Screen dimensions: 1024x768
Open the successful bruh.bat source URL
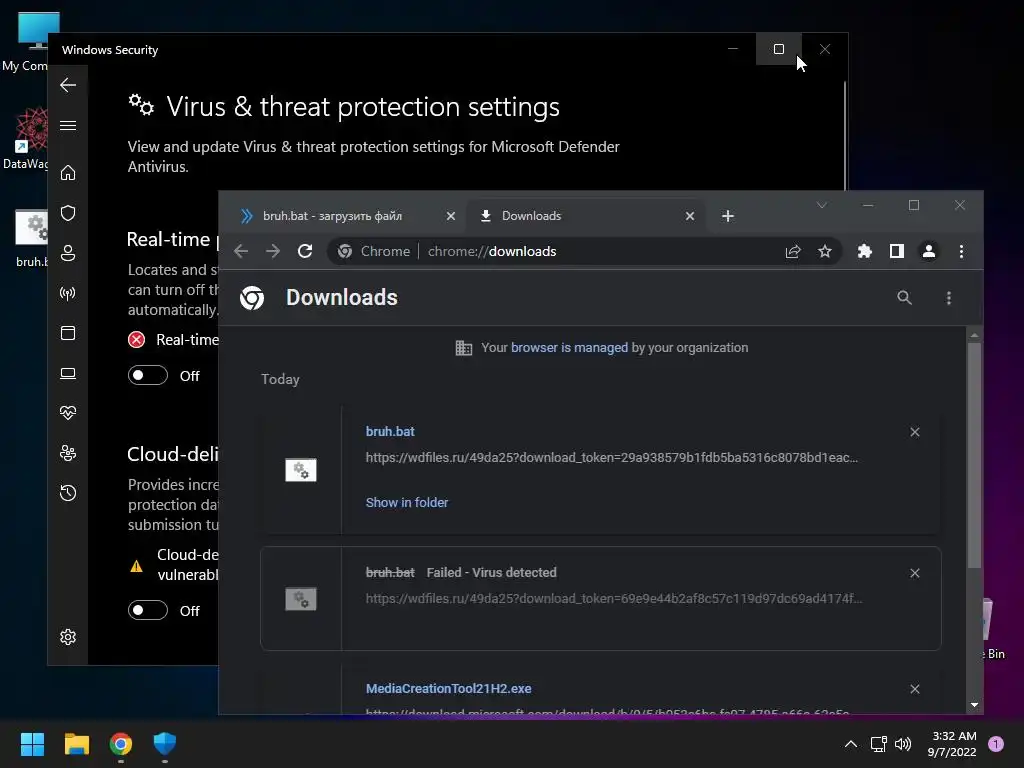tap(612, 457)
